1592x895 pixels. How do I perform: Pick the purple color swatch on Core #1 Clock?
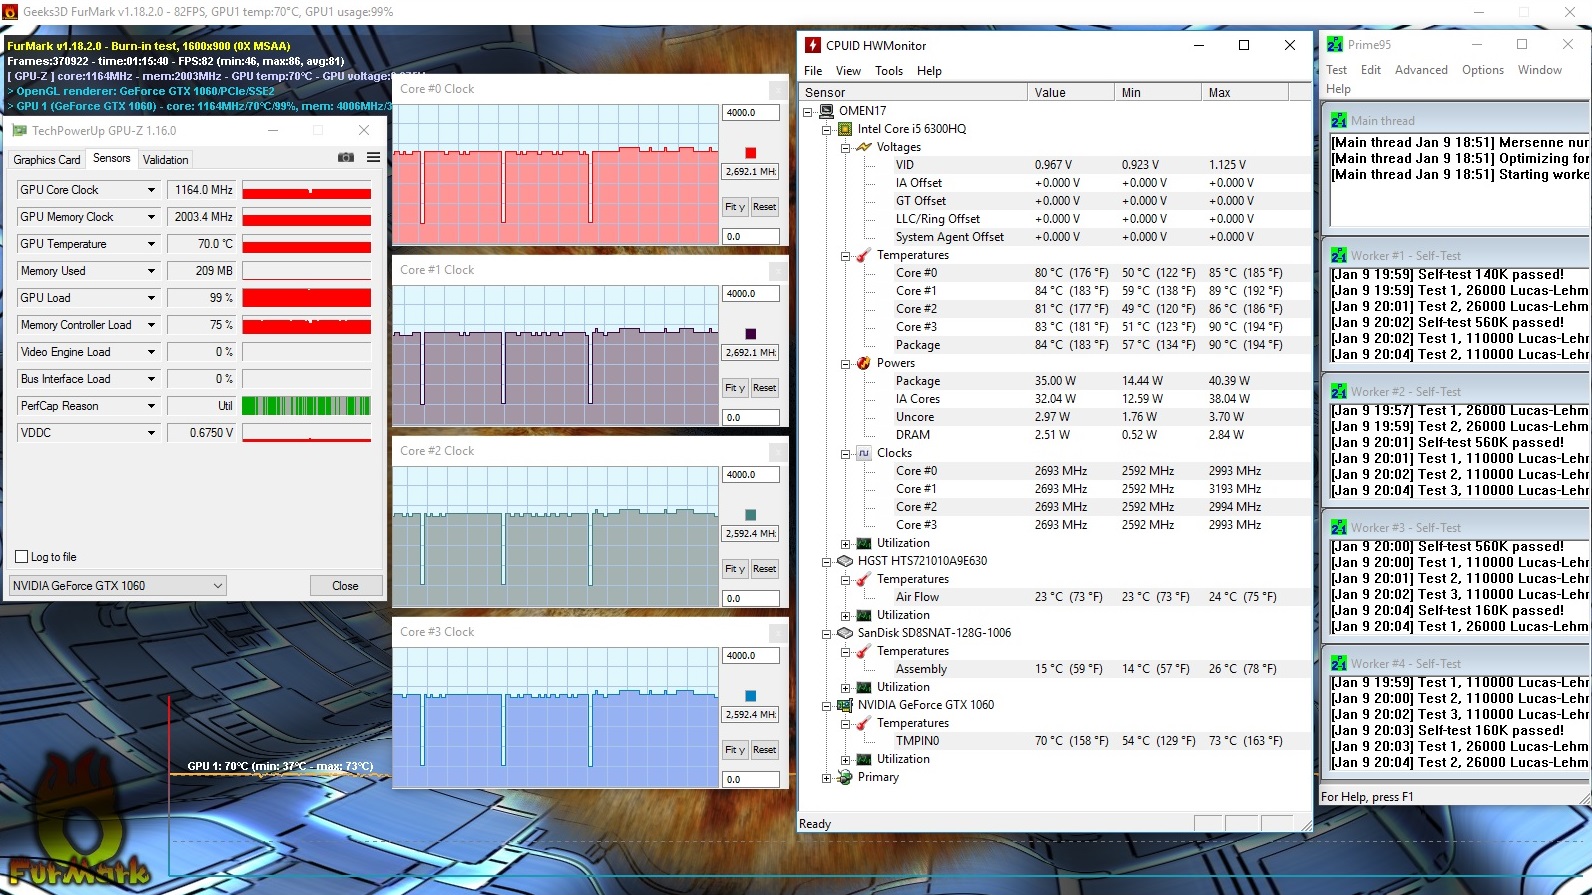[751, 334]
